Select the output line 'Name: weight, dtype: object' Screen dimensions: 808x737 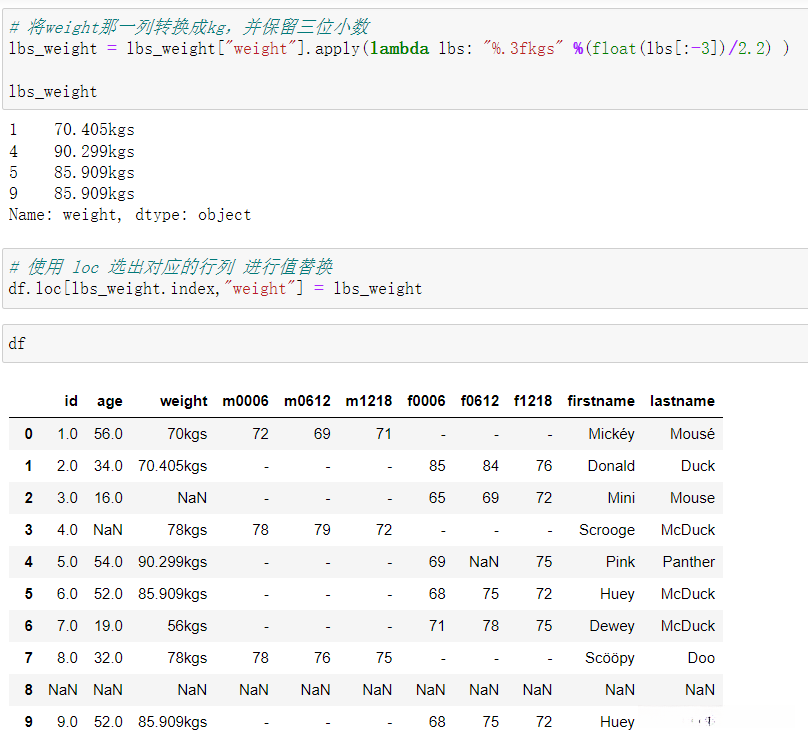[x=130, y=215]
